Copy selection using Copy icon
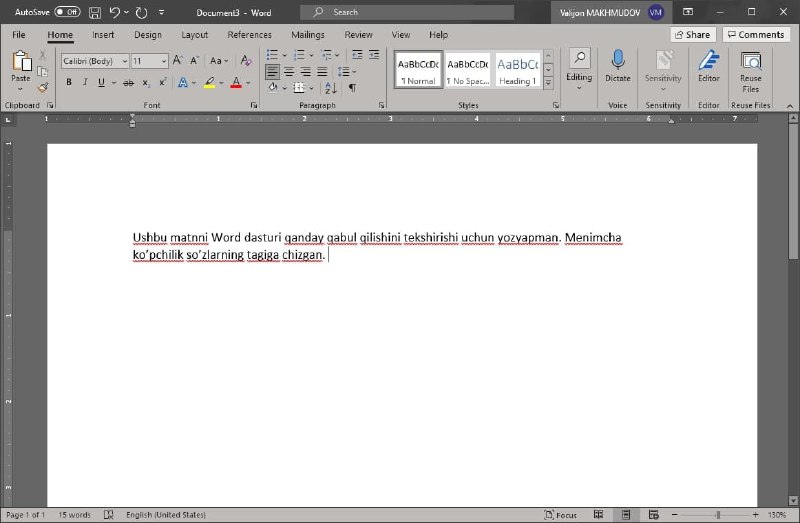This screenshot has width=800, height=523. [43, 71]
